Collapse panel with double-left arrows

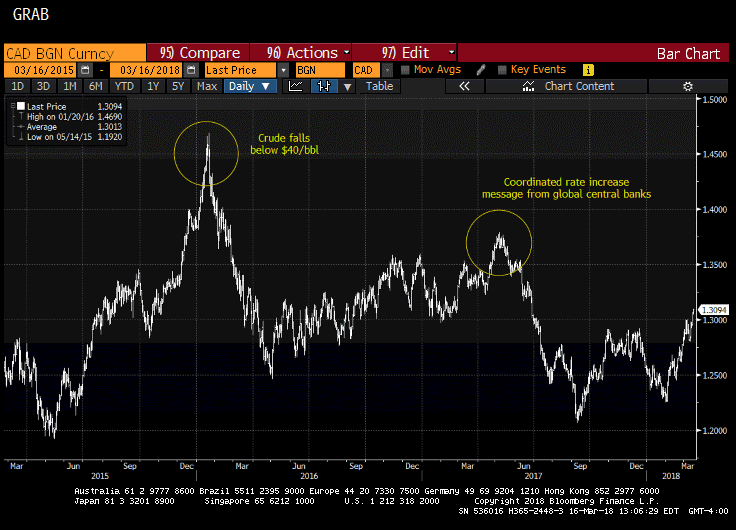[x=464, y=86]
